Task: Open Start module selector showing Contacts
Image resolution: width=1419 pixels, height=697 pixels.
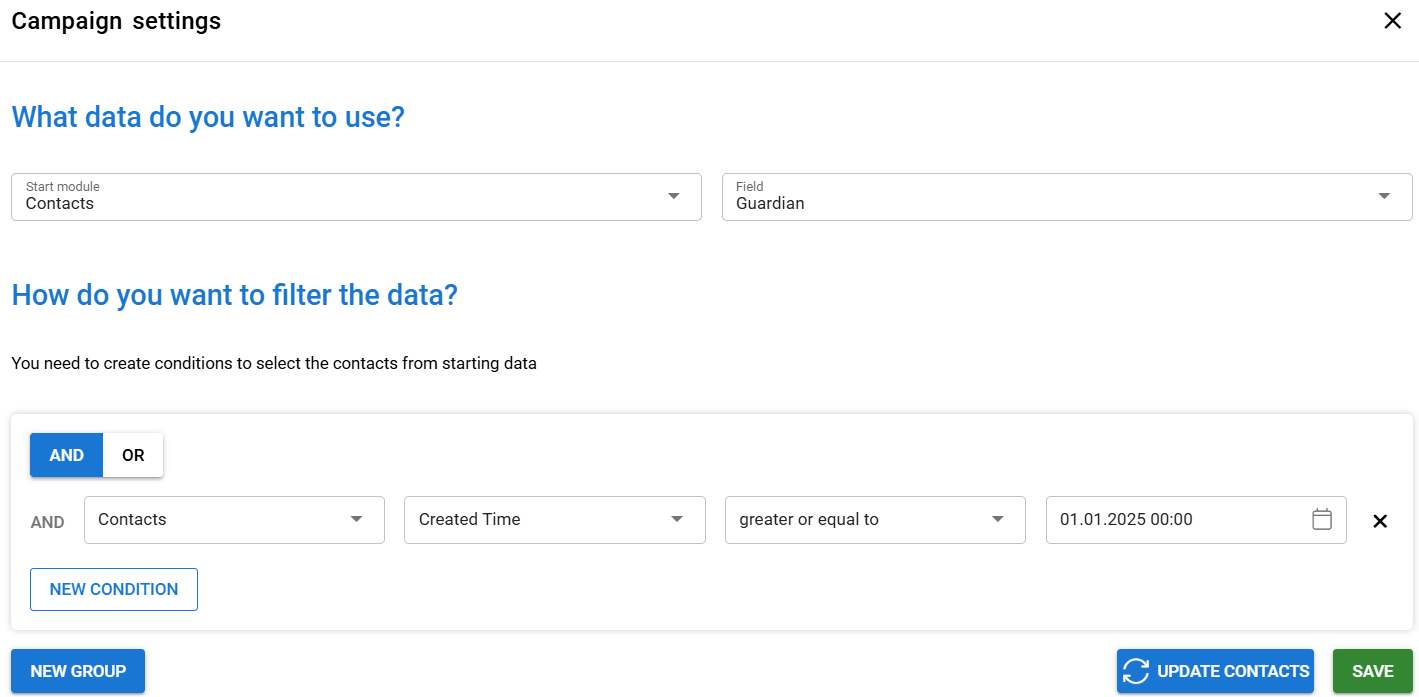Action: coord(340,197)
